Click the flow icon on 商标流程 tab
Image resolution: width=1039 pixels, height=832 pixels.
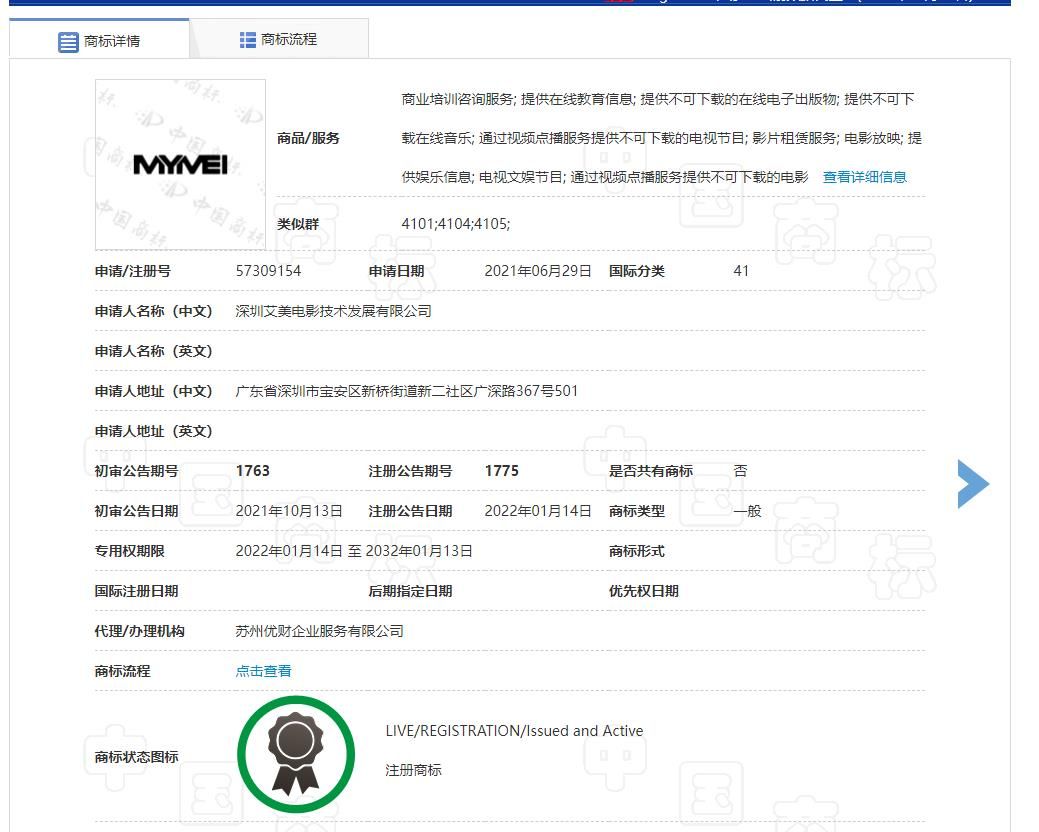point(246,40)
